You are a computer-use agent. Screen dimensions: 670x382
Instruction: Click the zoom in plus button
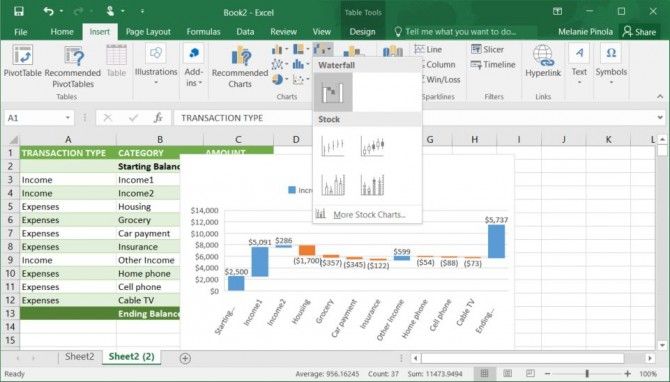click(627, 373)
